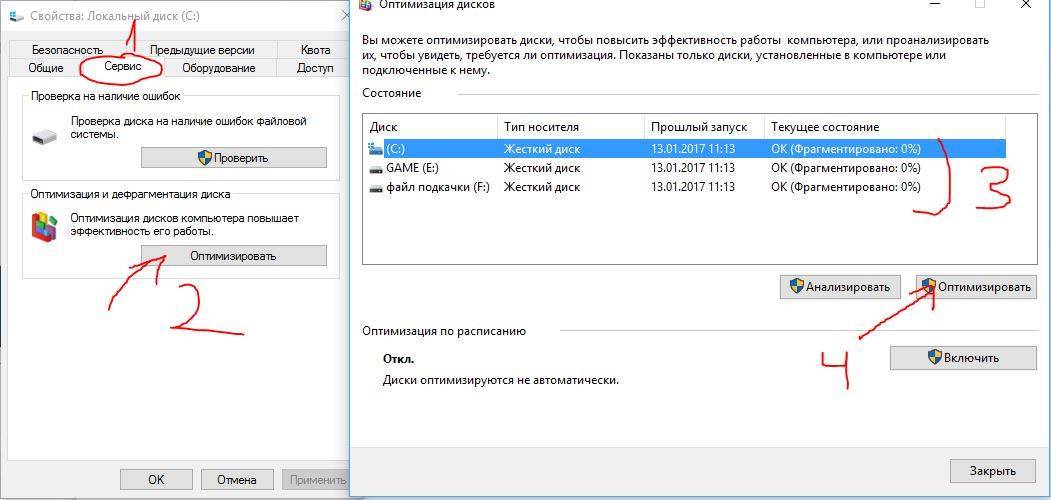This screenshot has height=500, width=1051.
Task: Open the Оборудование tab
Action: 219,68
